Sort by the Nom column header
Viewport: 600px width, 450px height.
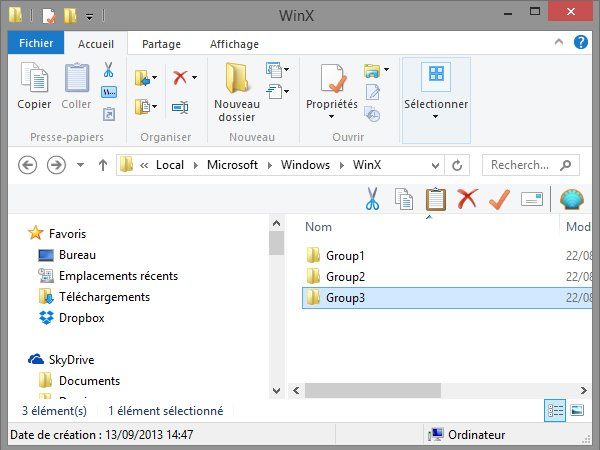pyautogui.click(x=318, y=227)
